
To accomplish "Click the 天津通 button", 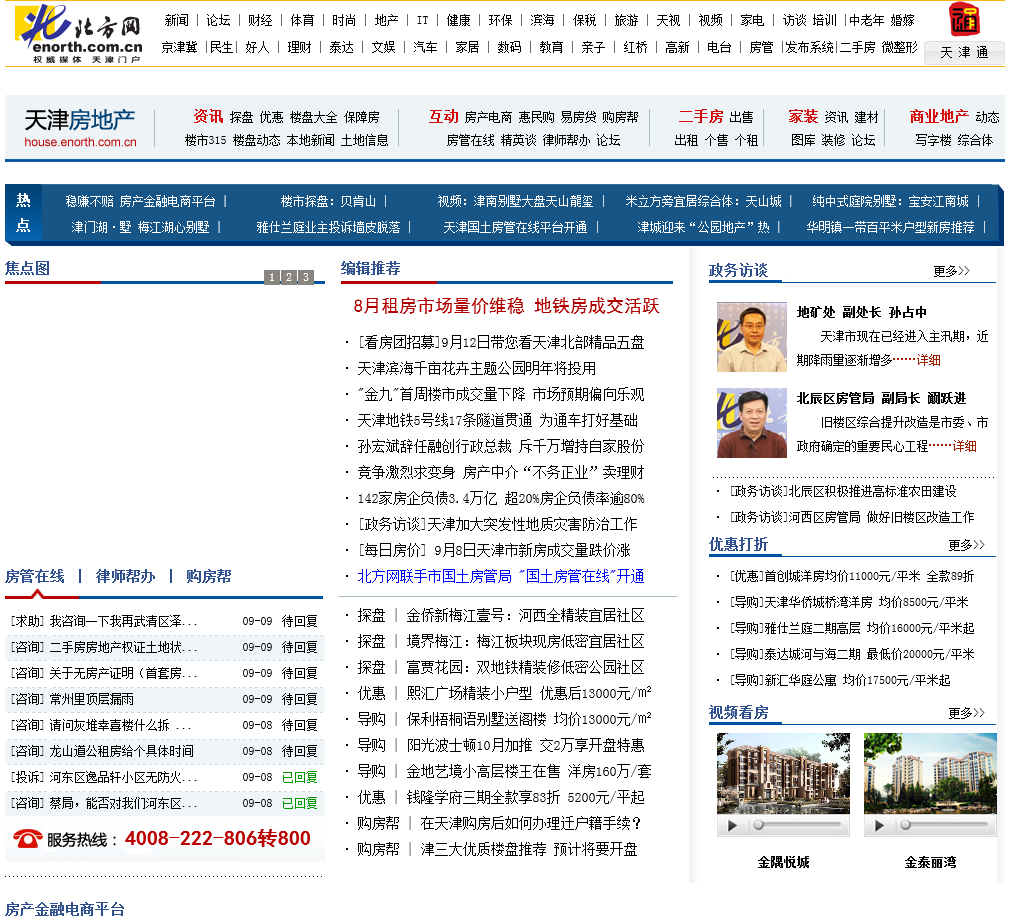I will [x=964, y=52].
